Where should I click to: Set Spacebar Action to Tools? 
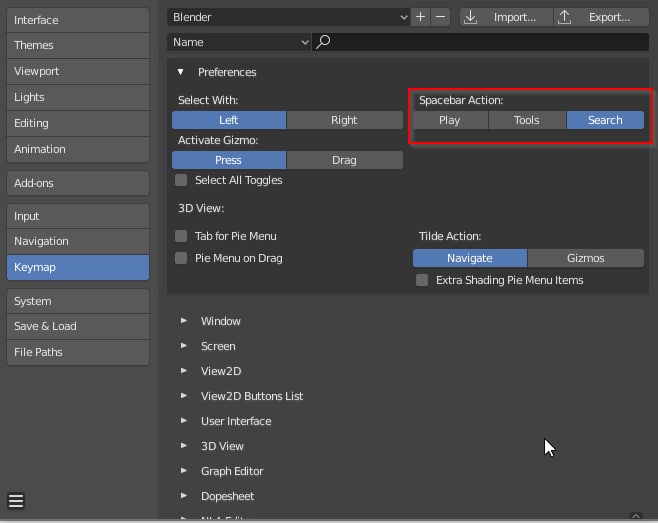click(x=527, y=120)
